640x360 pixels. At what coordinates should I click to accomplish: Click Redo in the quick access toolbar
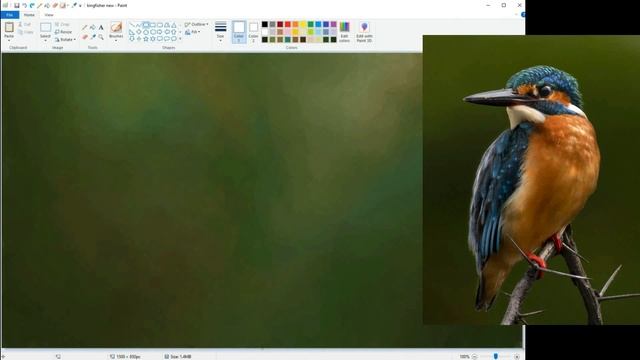(x=32, y=5)
